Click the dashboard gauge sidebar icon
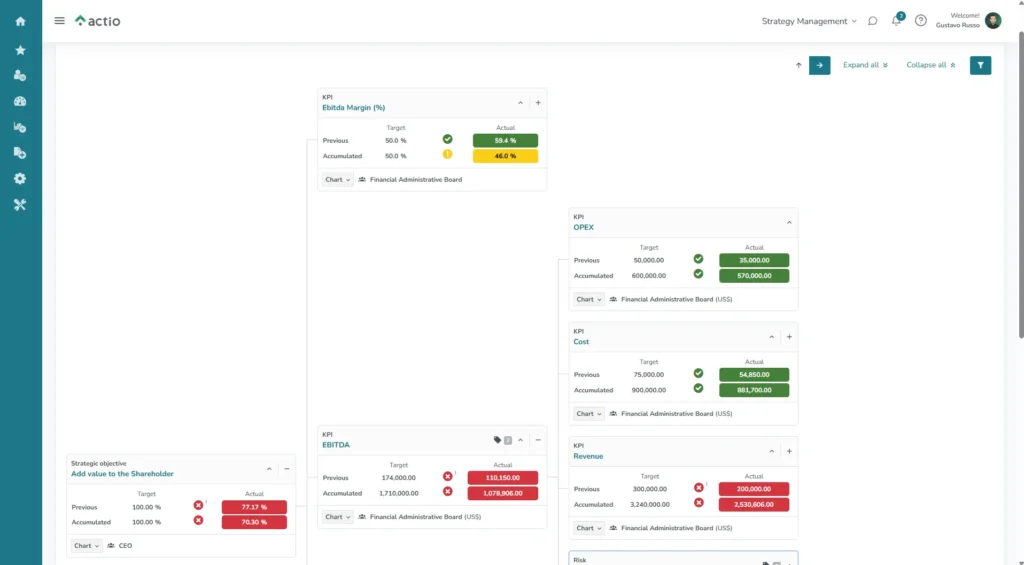This screenshot has height=565, width=1024. coord(20,101)
